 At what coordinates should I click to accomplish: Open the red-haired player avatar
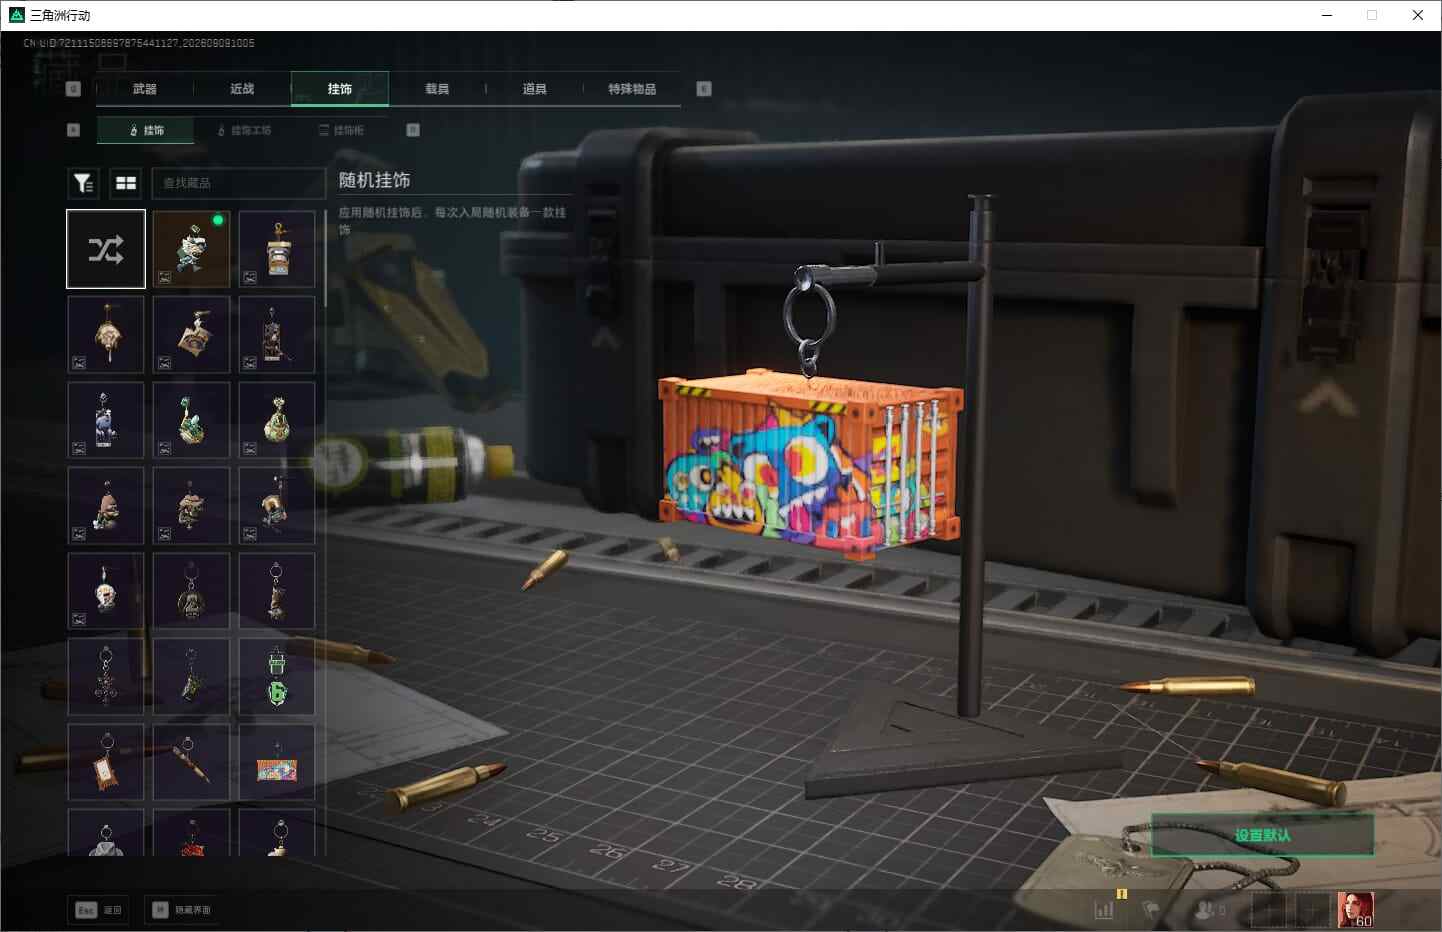[1356, 910]
